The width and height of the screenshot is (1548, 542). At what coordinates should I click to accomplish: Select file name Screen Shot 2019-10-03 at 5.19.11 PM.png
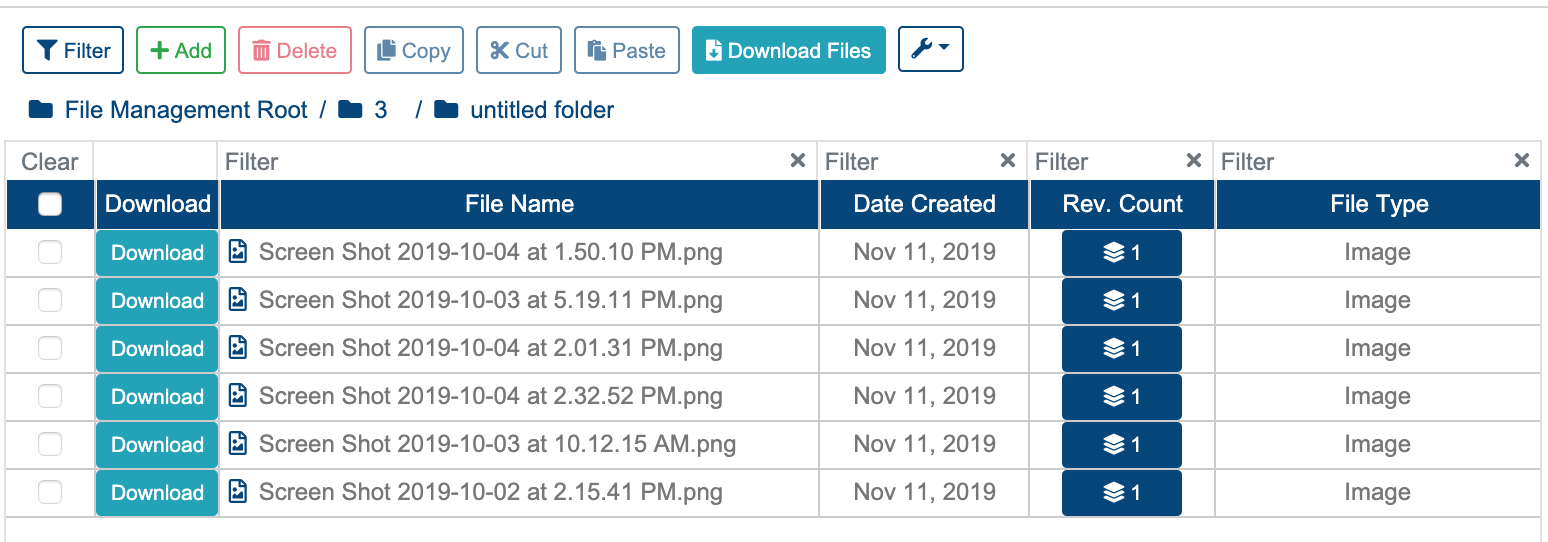click(x=491, y=300)
